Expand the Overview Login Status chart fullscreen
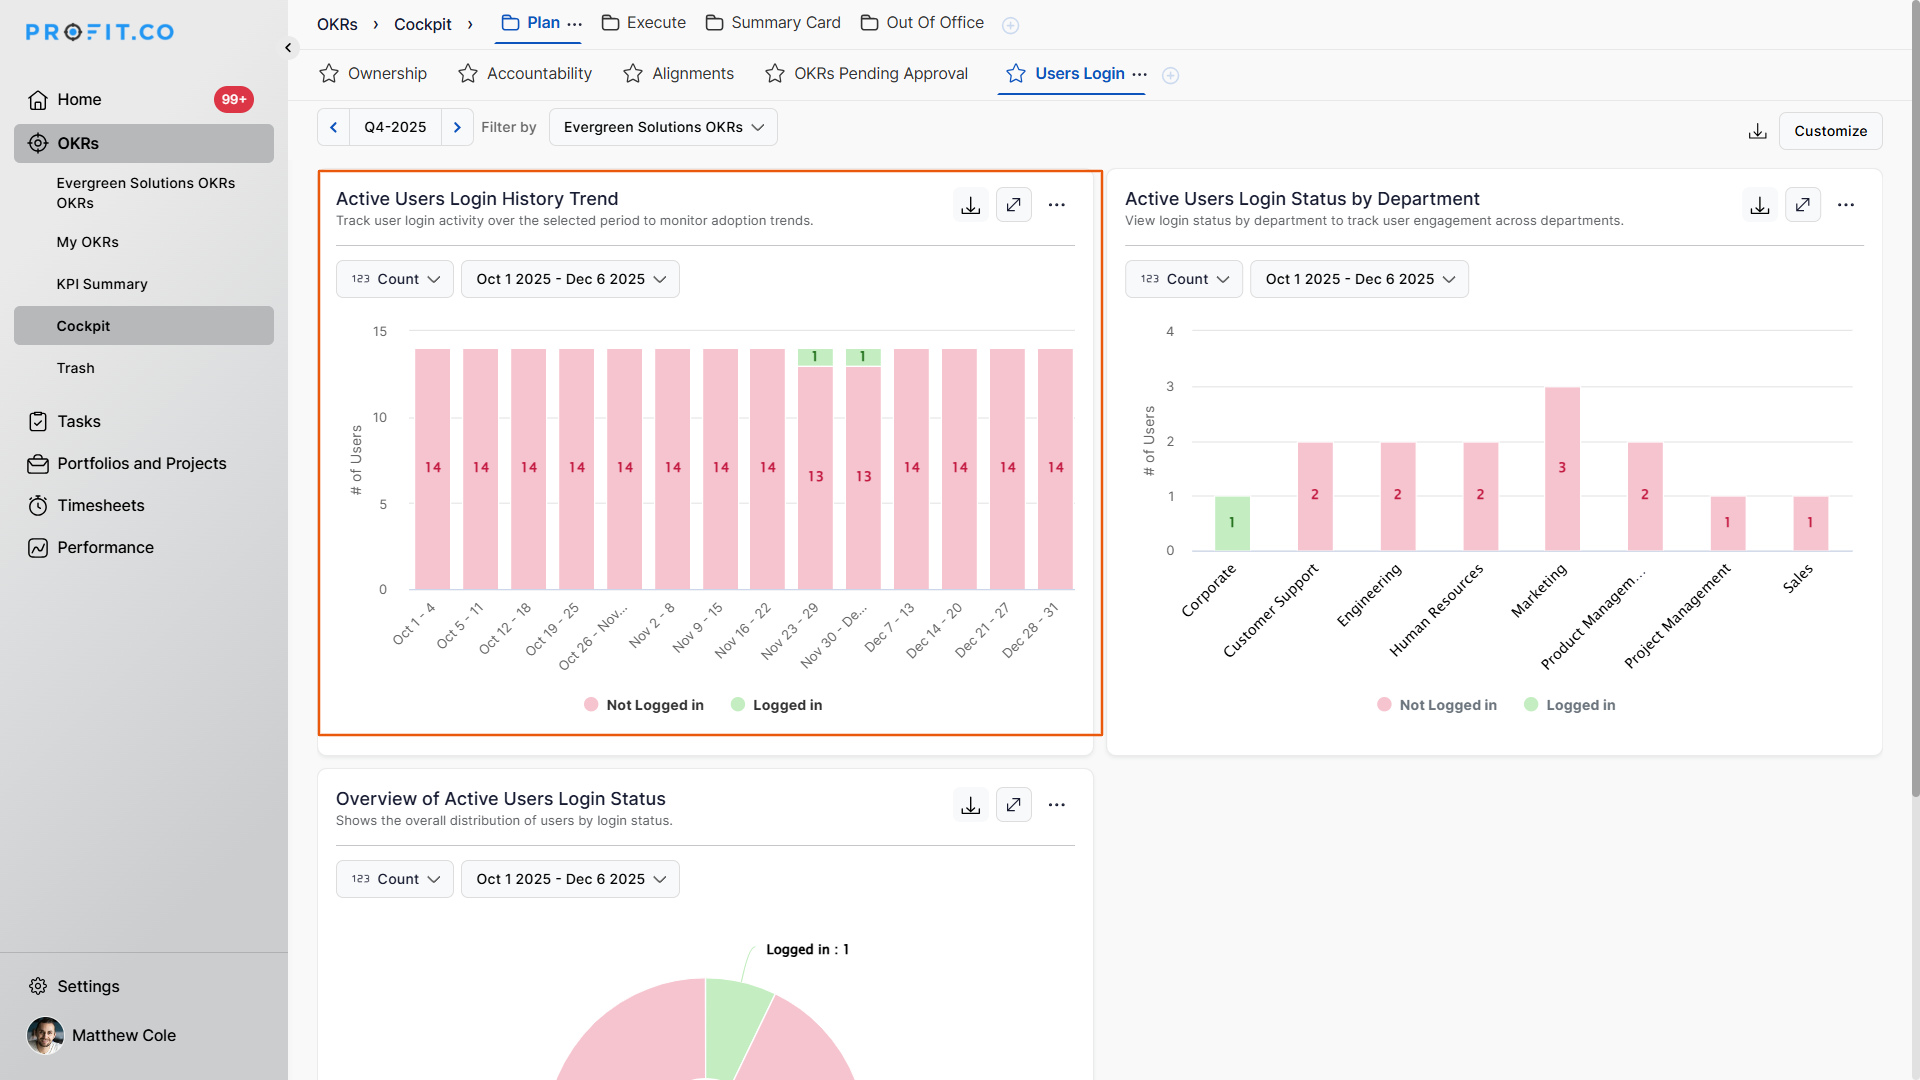Viewport: 1920px width, 1080px height. [1013, 805]
